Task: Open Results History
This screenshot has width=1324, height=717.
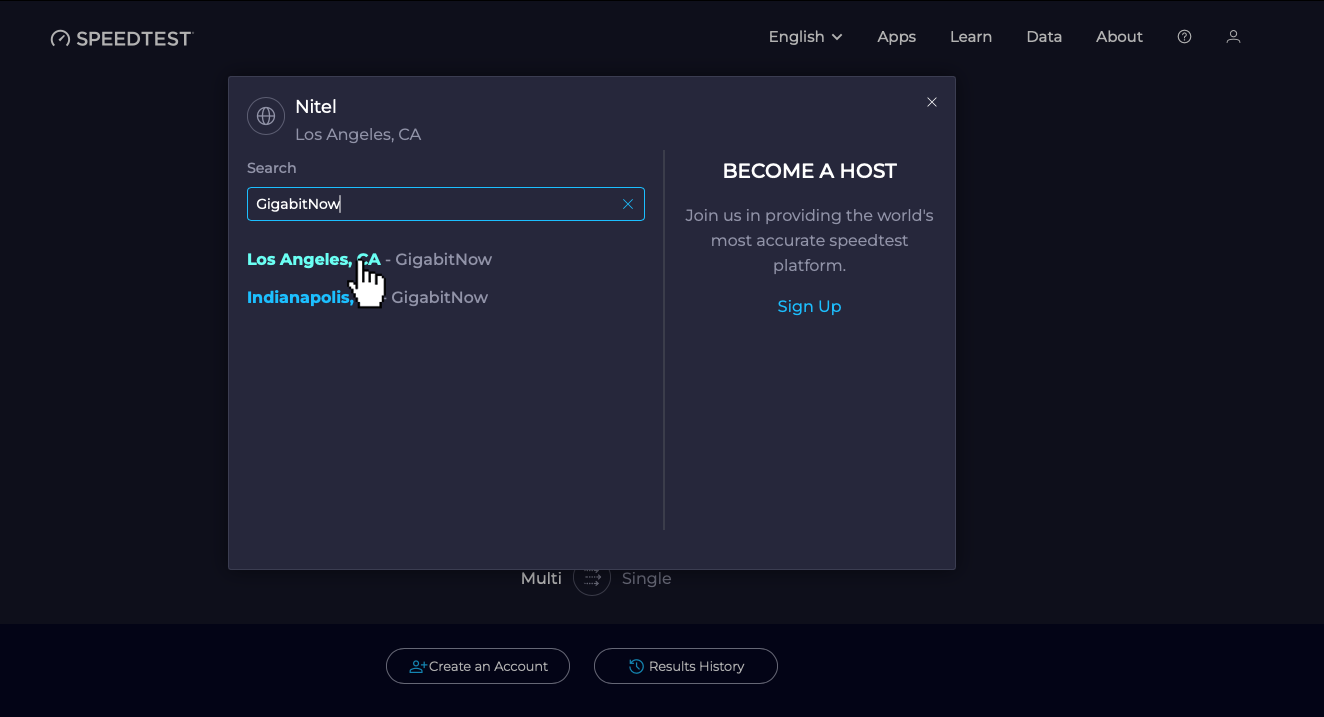Action: click(x=686, y=666)
